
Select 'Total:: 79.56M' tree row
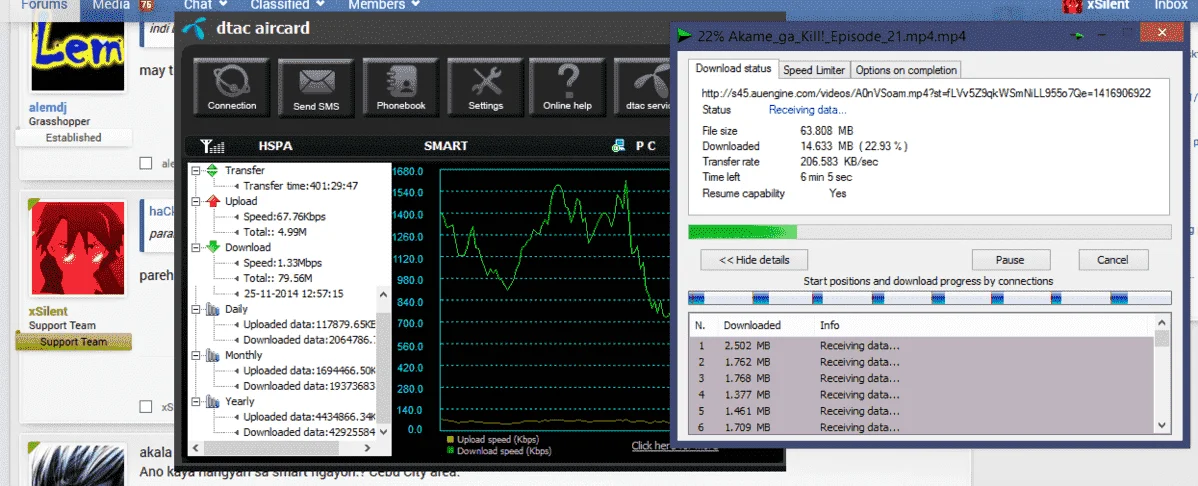tap(277, 278)
